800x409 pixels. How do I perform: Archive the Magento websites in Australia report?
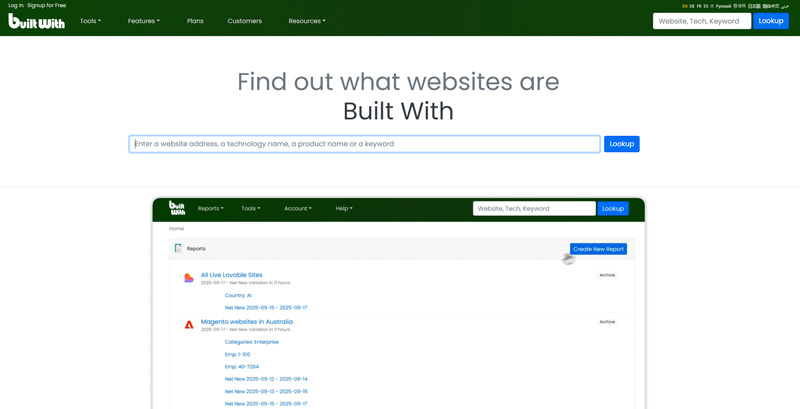[x=607, y=322]
